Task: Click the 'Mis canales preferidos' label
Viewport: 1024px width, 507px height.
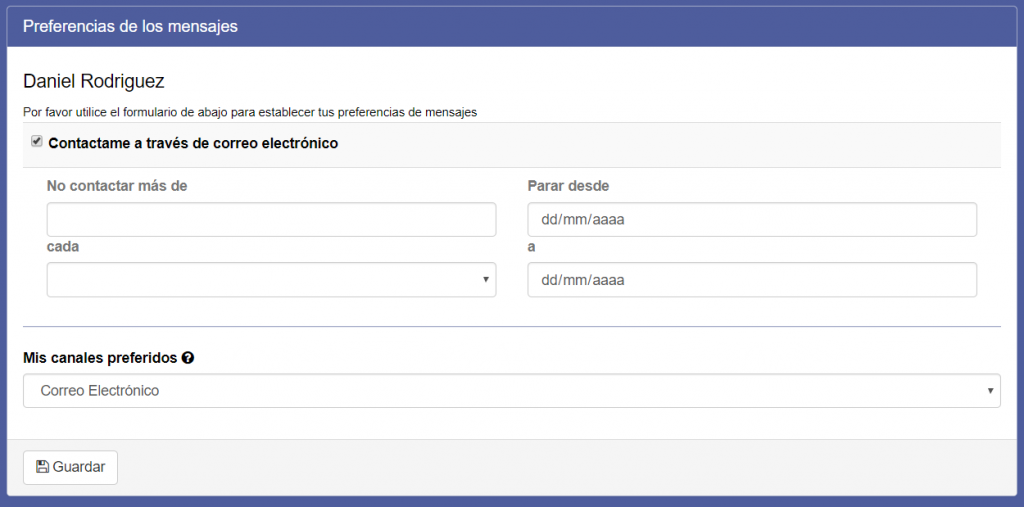Action: [x=100, y=358]
